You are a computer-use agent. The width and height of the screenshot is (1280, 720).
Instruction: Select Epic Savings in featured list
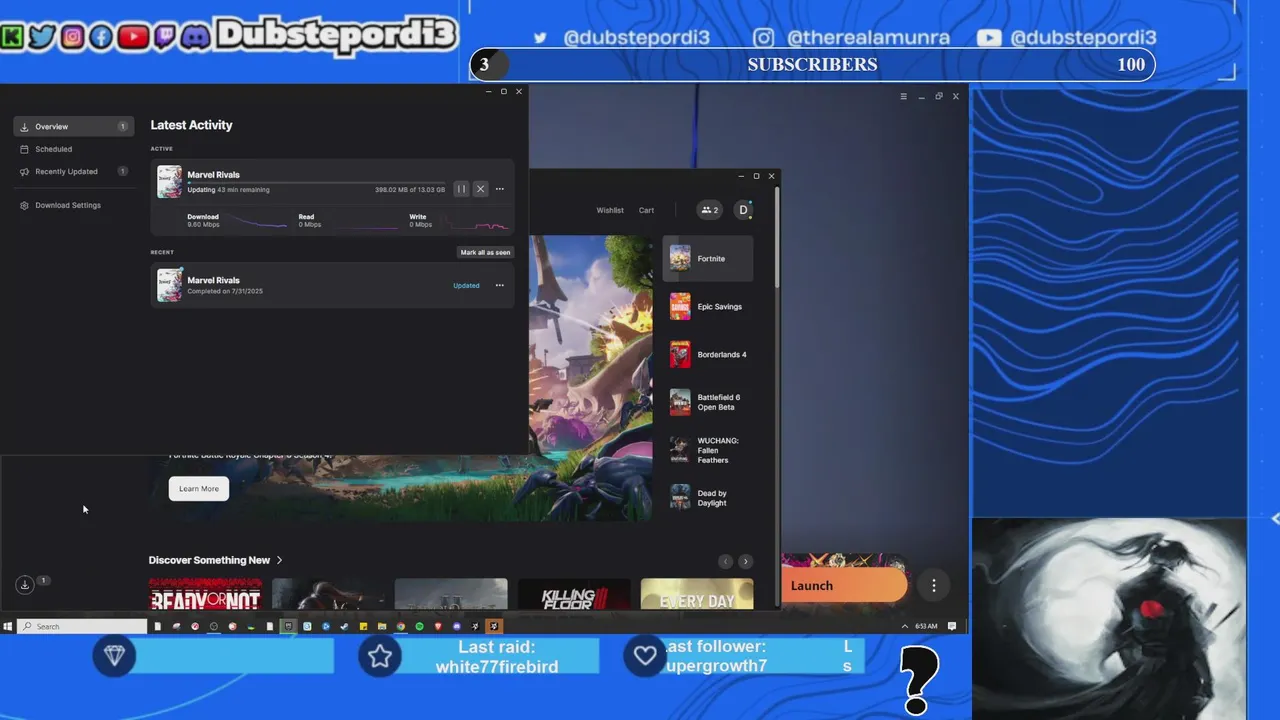pos(708,307)
